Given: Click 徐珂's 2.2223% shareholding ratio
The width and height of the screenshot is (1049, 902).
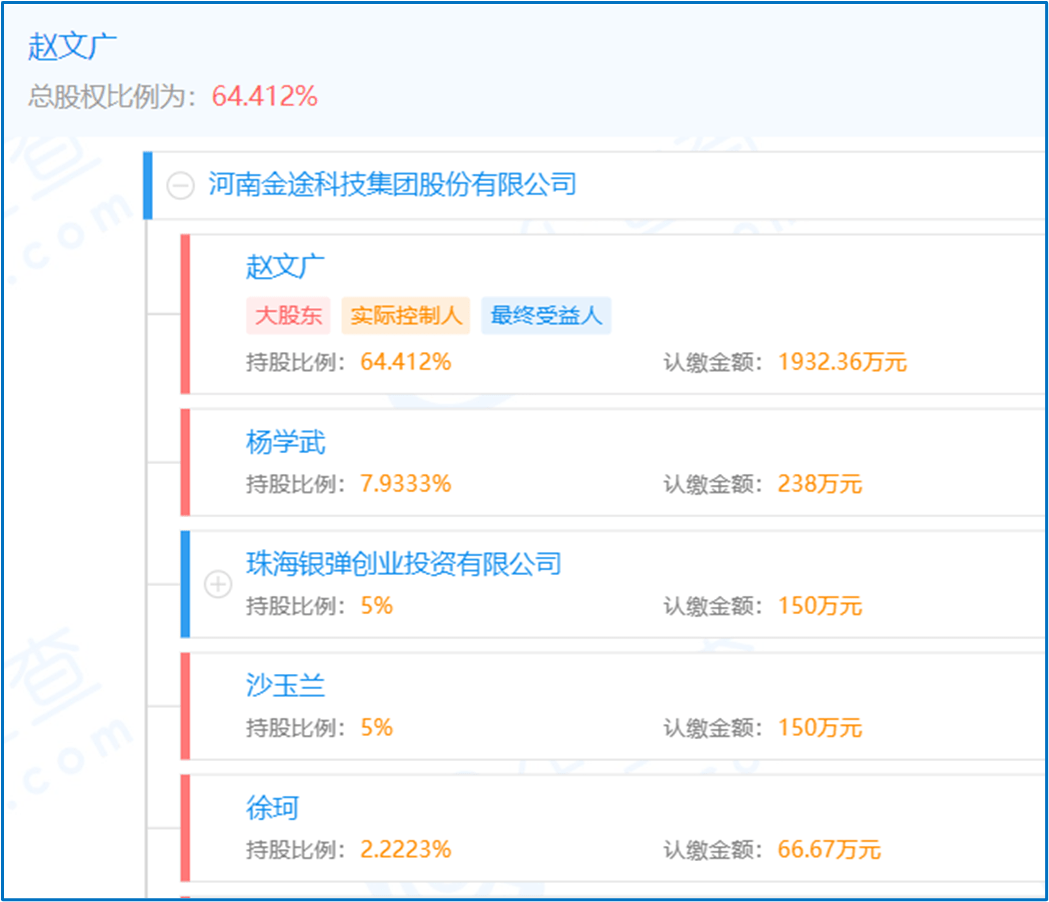Looking at the screenshot, I should [x=406, y=850].
